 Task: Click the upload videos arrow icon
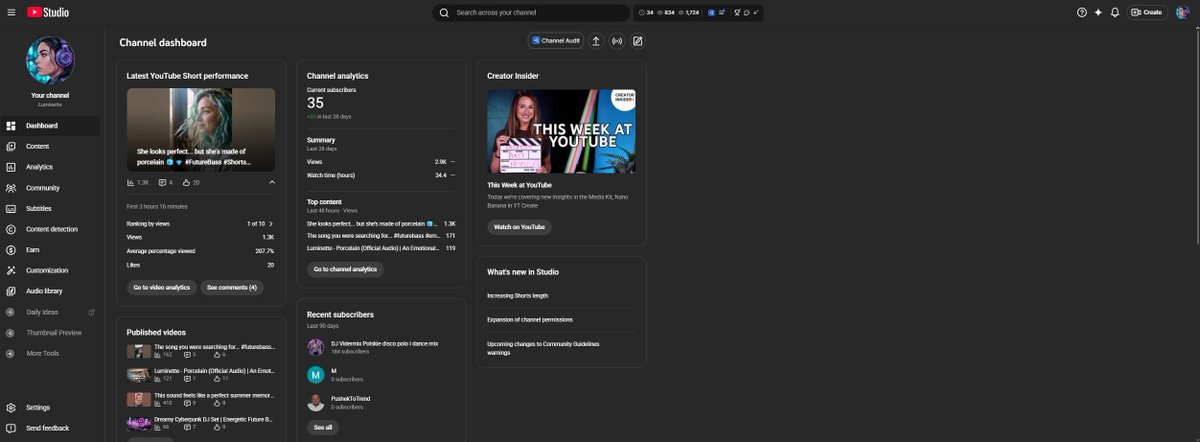click(x=596, y=41)
